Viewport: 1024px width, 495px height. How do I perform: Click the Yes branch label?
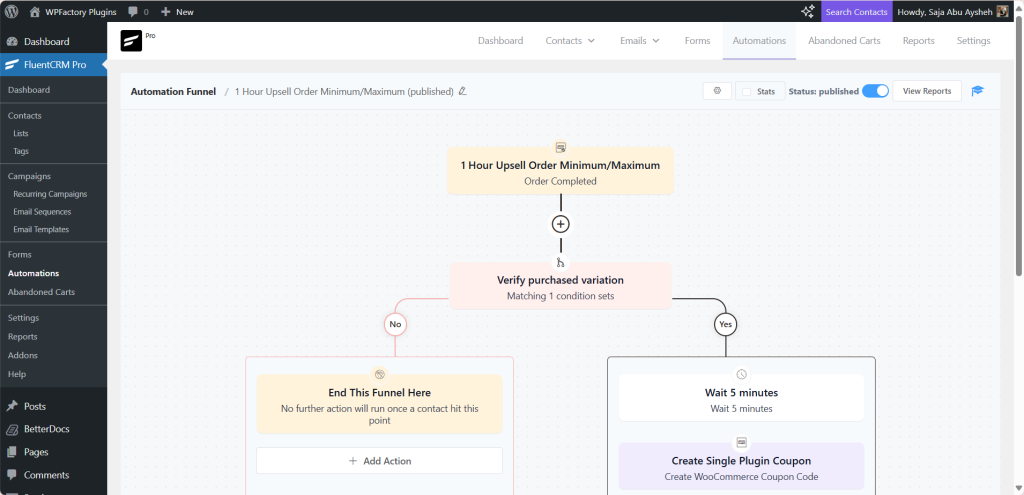coord(726,324)
